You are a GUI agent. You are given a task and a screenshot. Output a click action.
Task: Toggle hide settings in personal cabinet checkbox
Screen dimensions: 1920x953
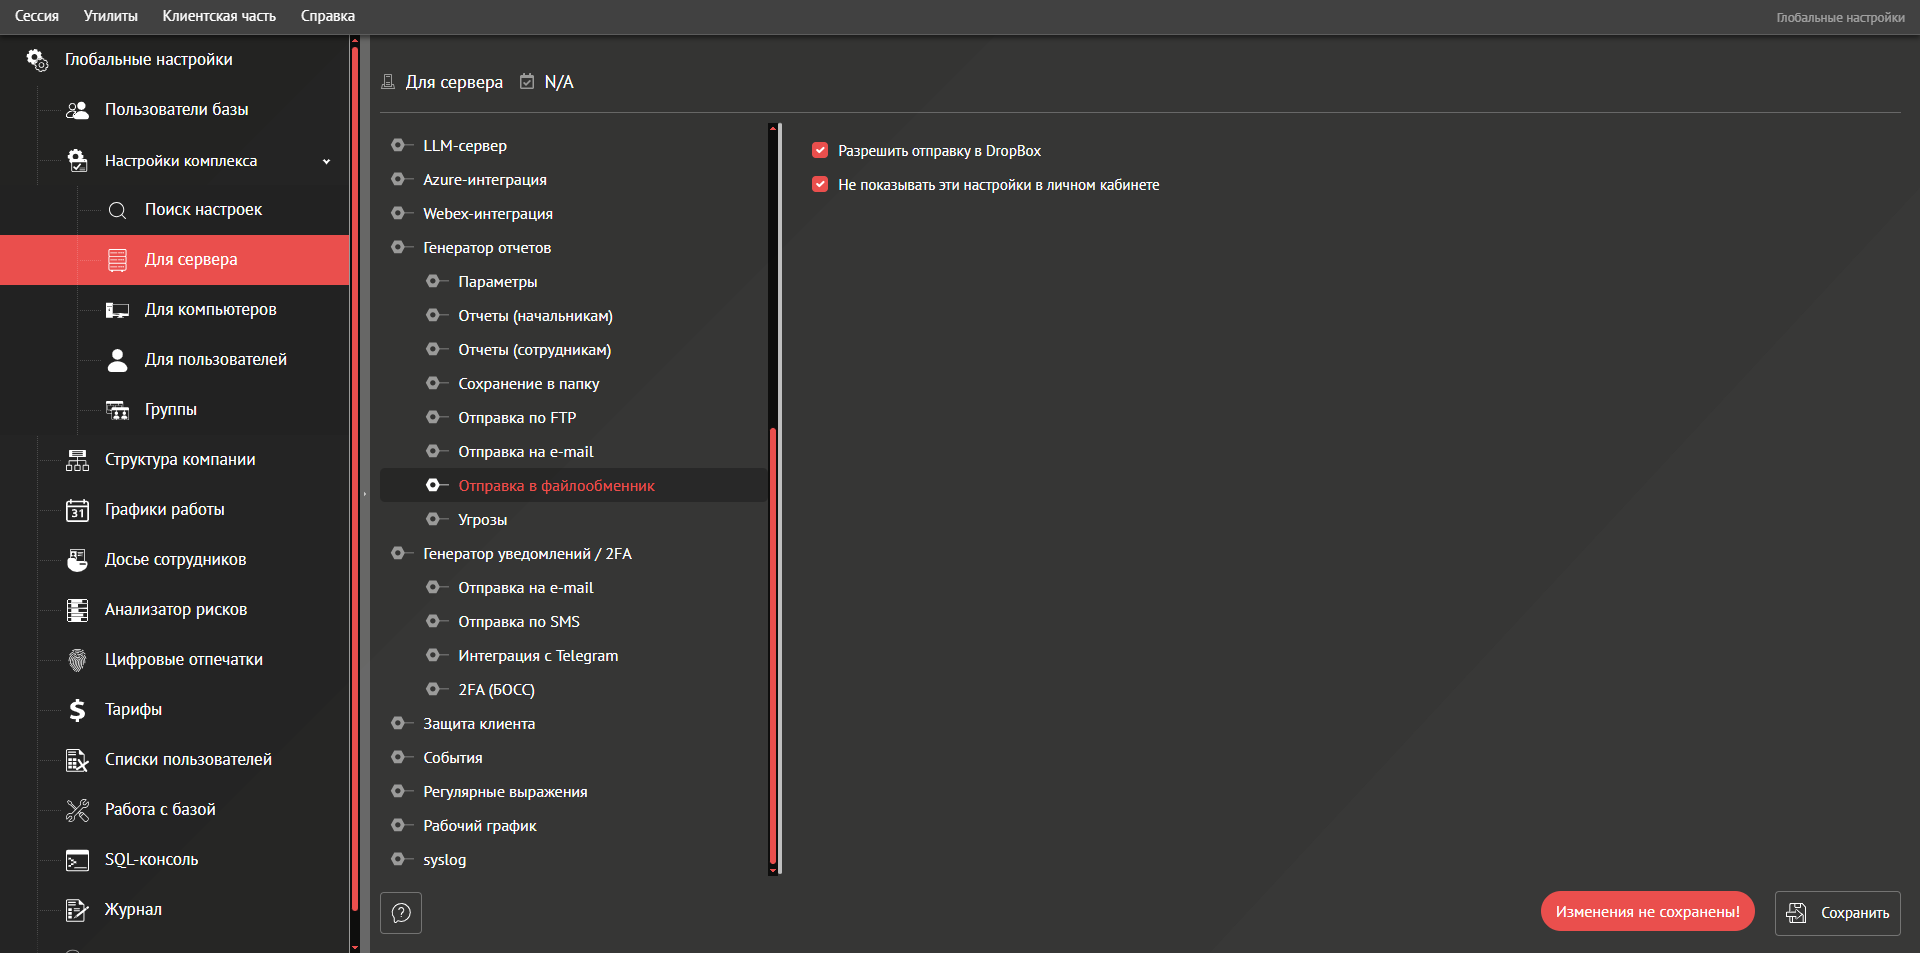(820, 185)
